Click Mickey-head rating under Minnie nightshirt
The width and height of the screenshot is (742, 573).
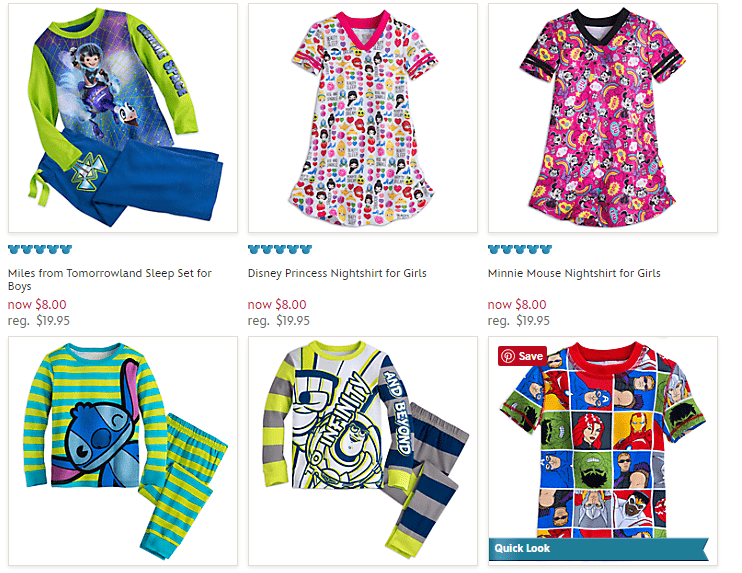[520, 249]
